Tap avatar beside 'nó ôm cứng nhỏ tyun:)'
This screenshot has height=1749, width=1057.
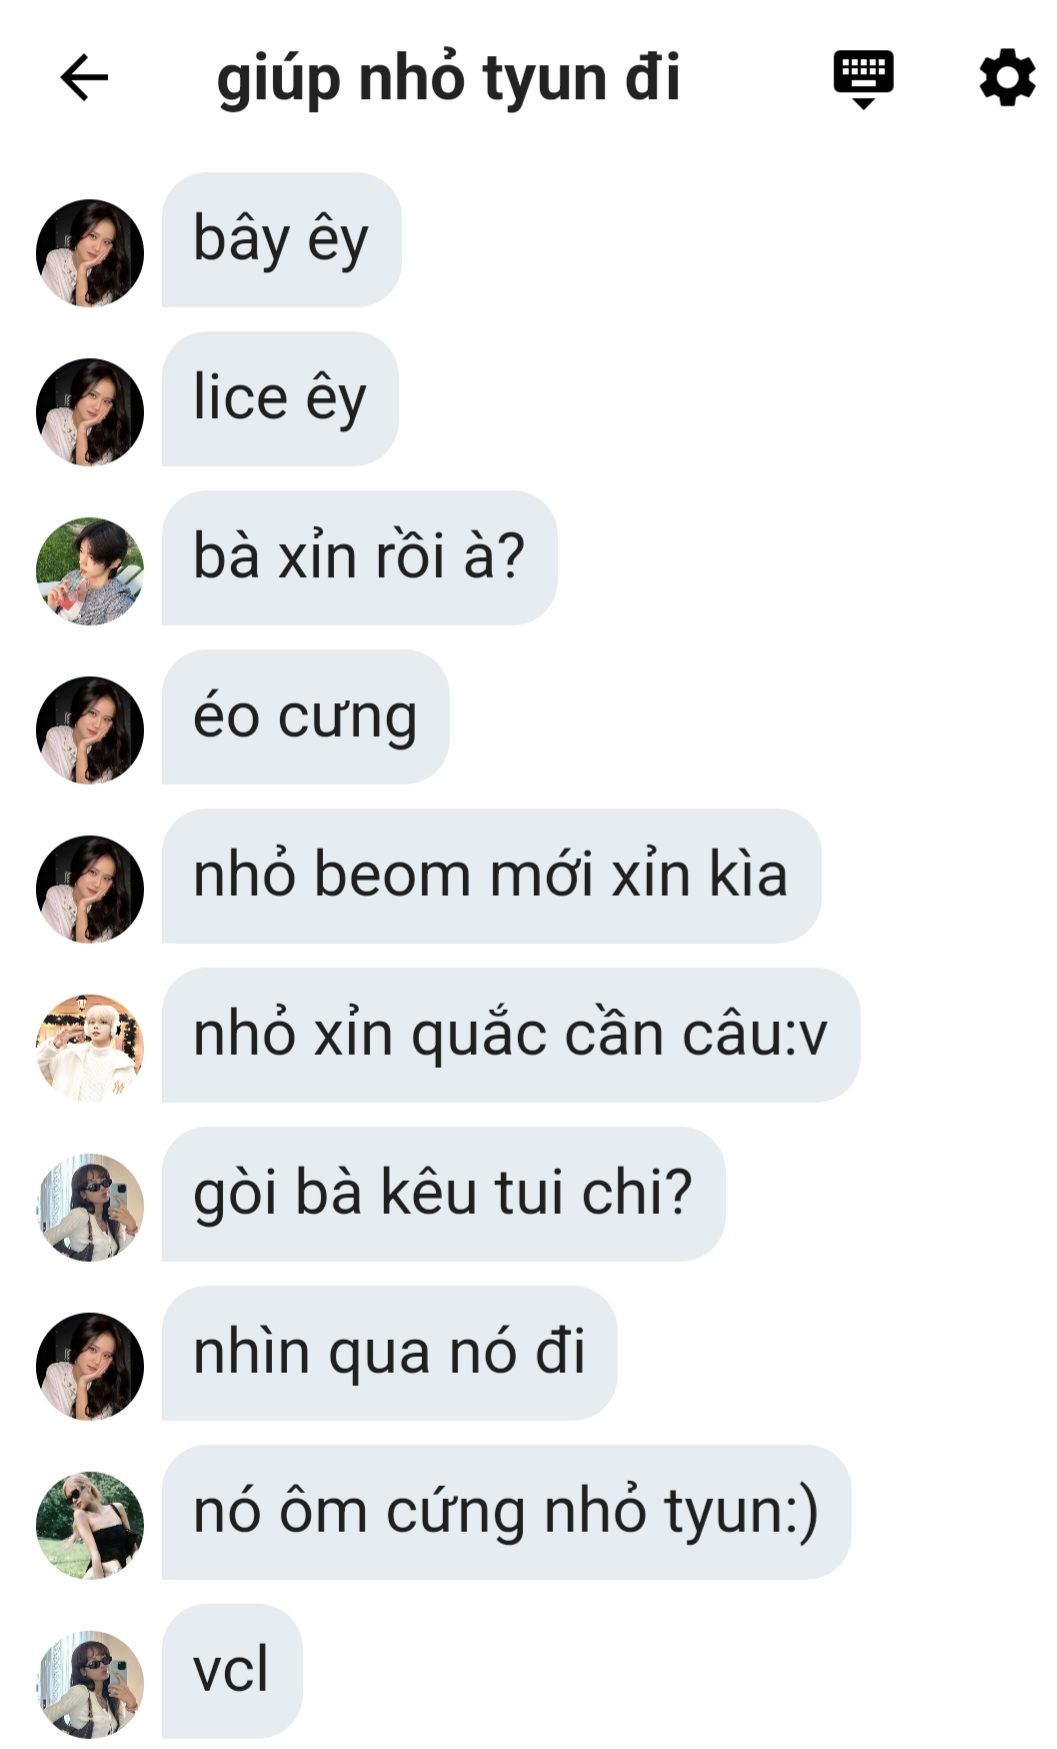click(x=90, y=1525)
